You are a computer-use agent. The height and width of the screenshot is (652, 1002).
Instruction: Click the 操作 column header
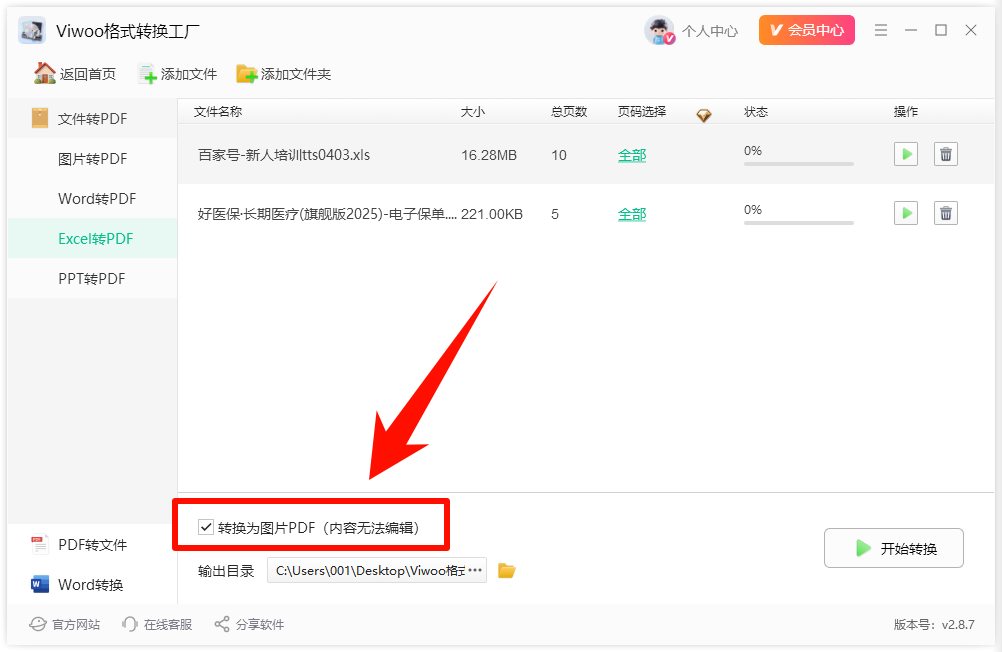tap(906, 112)
